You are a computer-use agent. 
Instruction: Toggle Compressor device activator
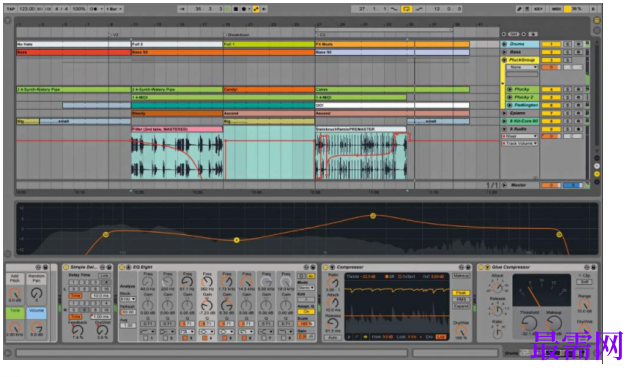pyautogui.click(x=326, y=267)
